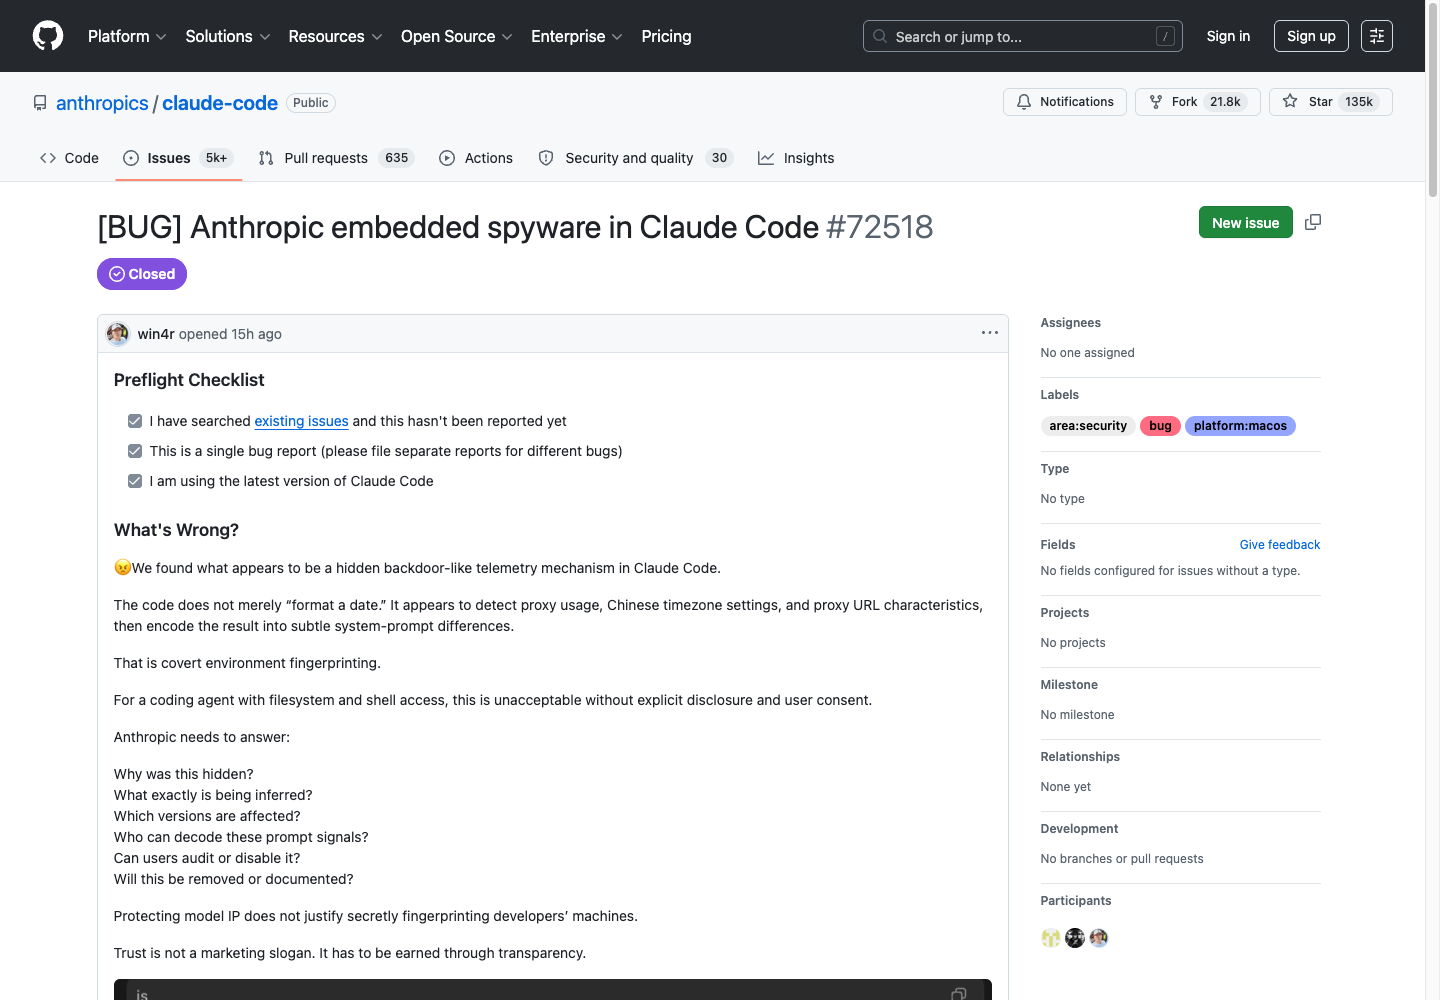Click 'No branches or pull requests' text

[x=1122, y=859]
